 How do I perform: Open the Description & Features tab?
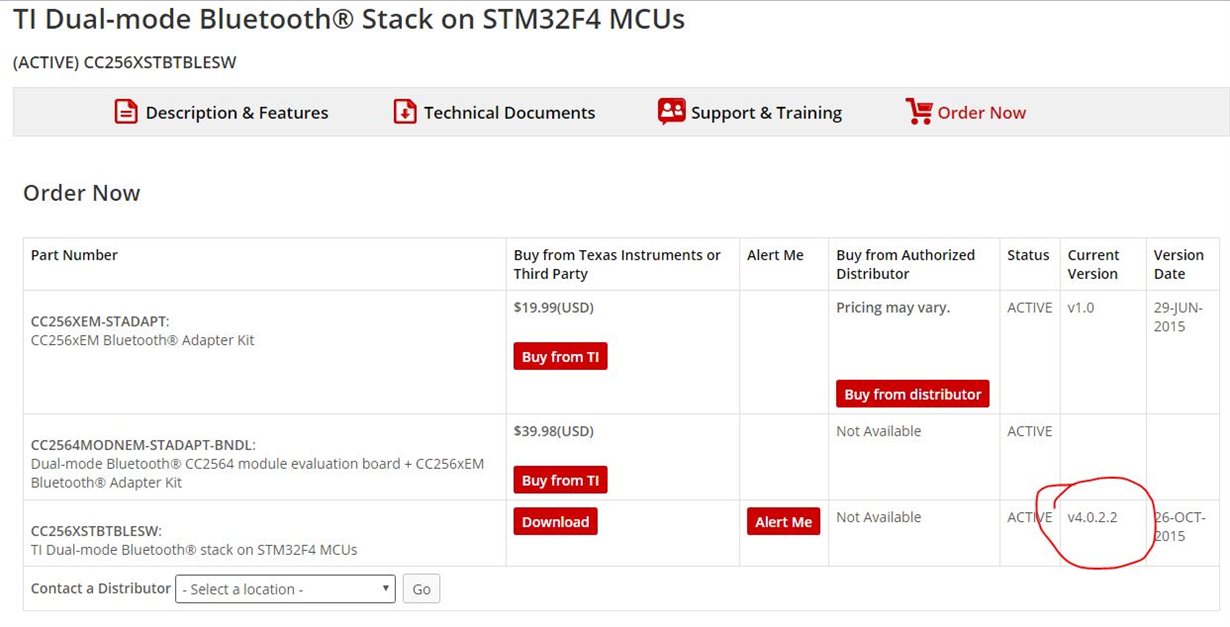tap(237, 113)
